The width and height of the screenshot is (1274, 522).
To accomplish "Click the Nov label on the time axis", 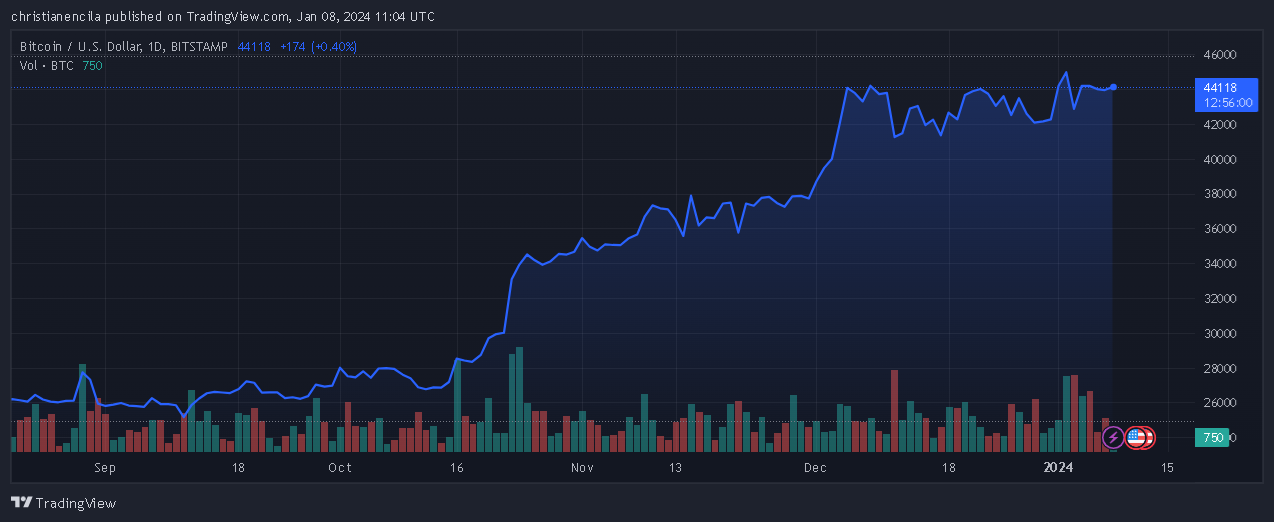I will (582, 468).
